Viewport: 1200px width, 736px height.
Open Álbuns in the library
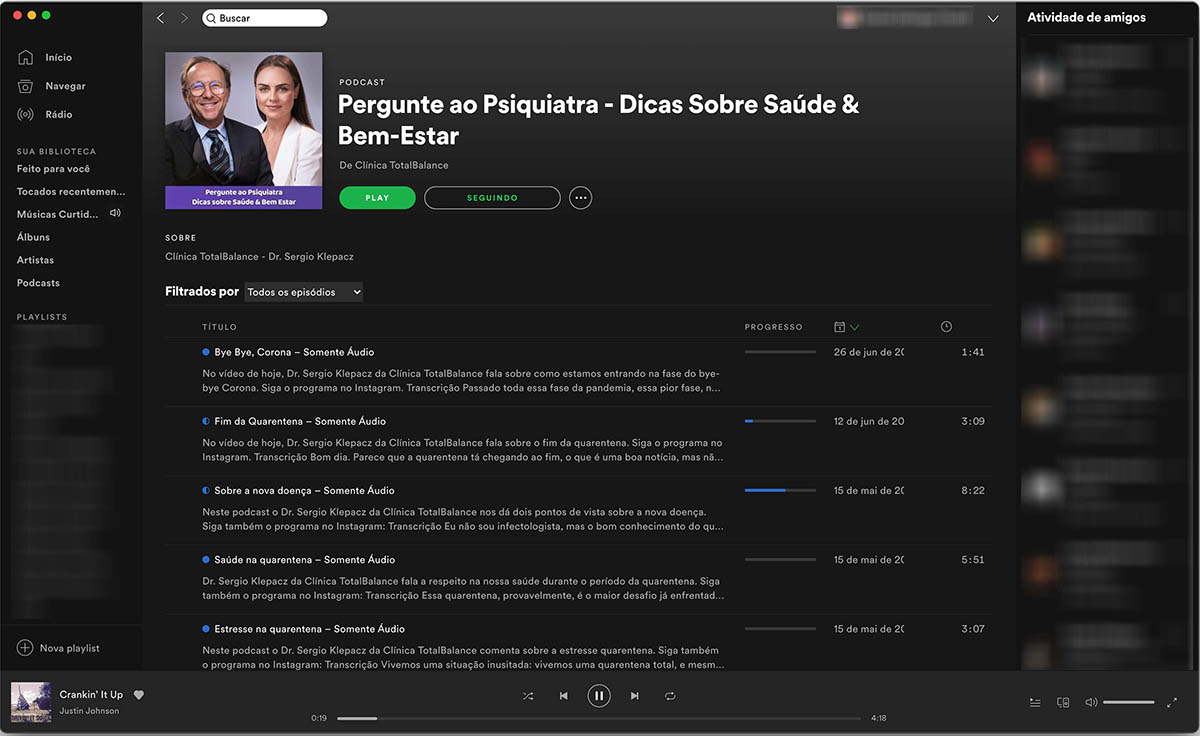pos(33,237)
